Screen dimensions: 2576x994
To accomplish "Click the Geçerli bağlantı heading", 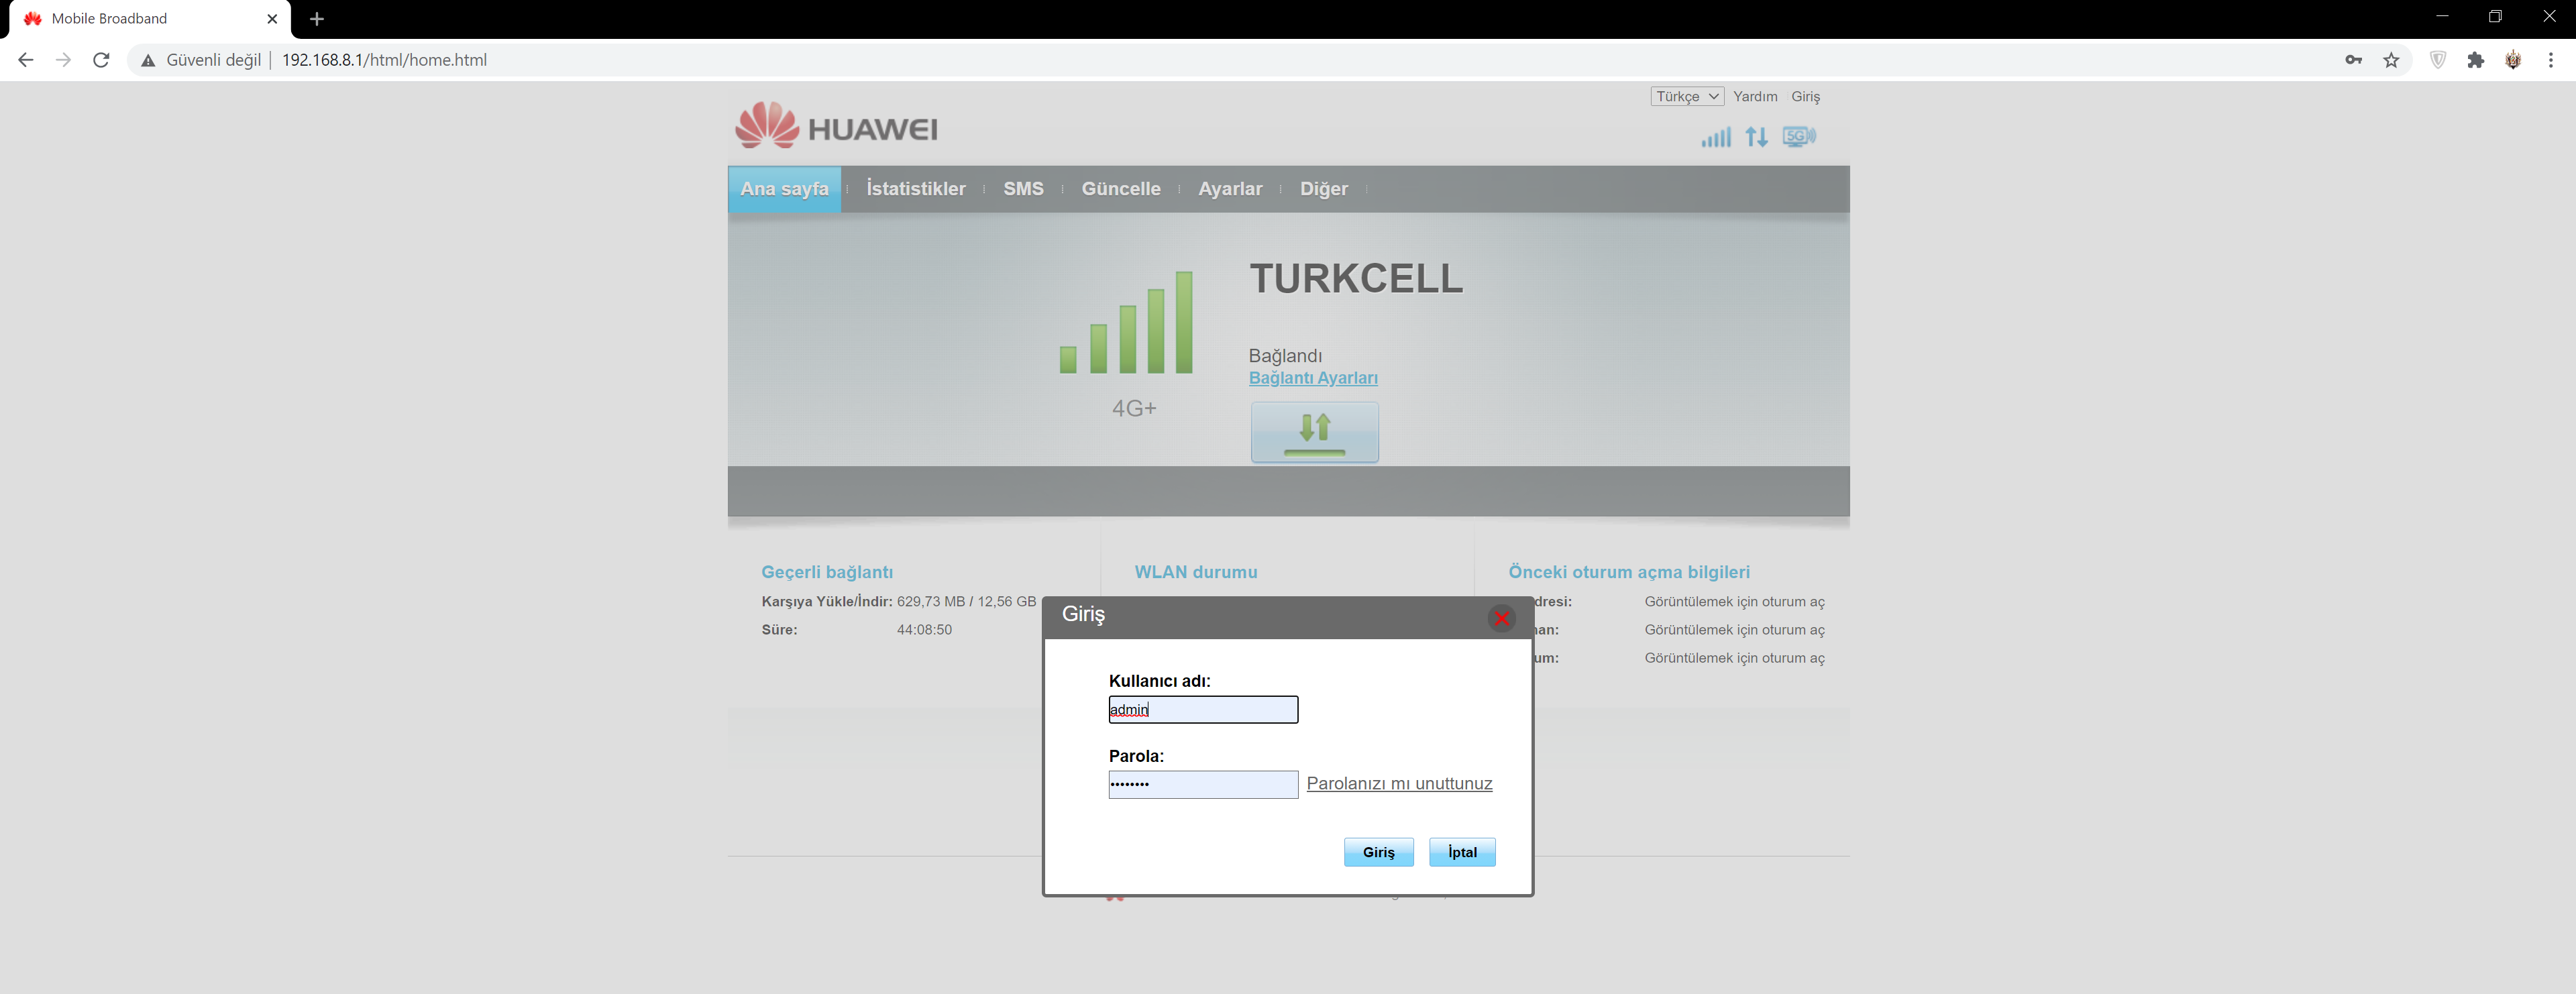I will click(827, 572).
